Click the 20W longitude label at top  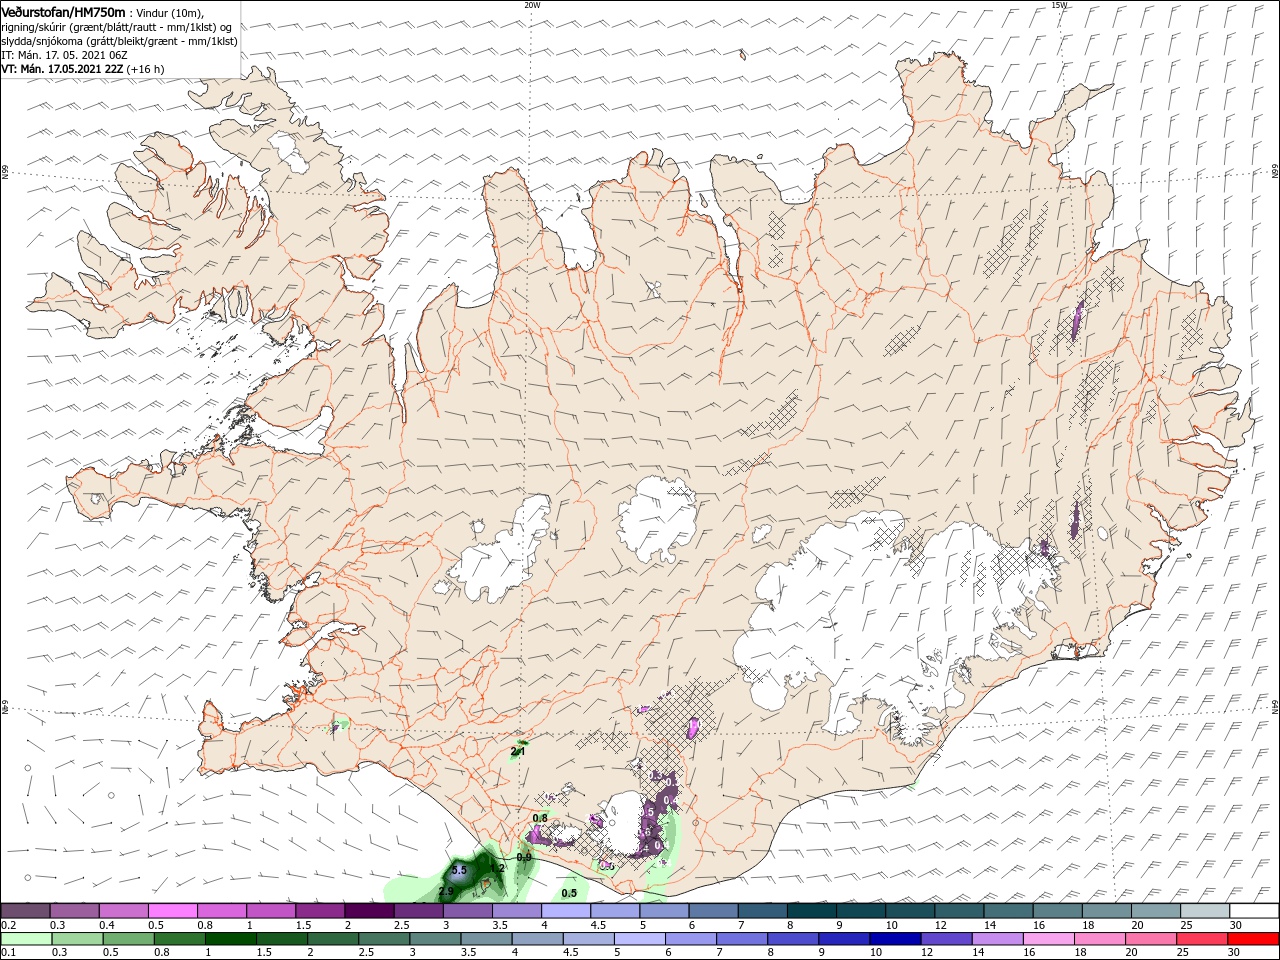(x=531, y=5)
